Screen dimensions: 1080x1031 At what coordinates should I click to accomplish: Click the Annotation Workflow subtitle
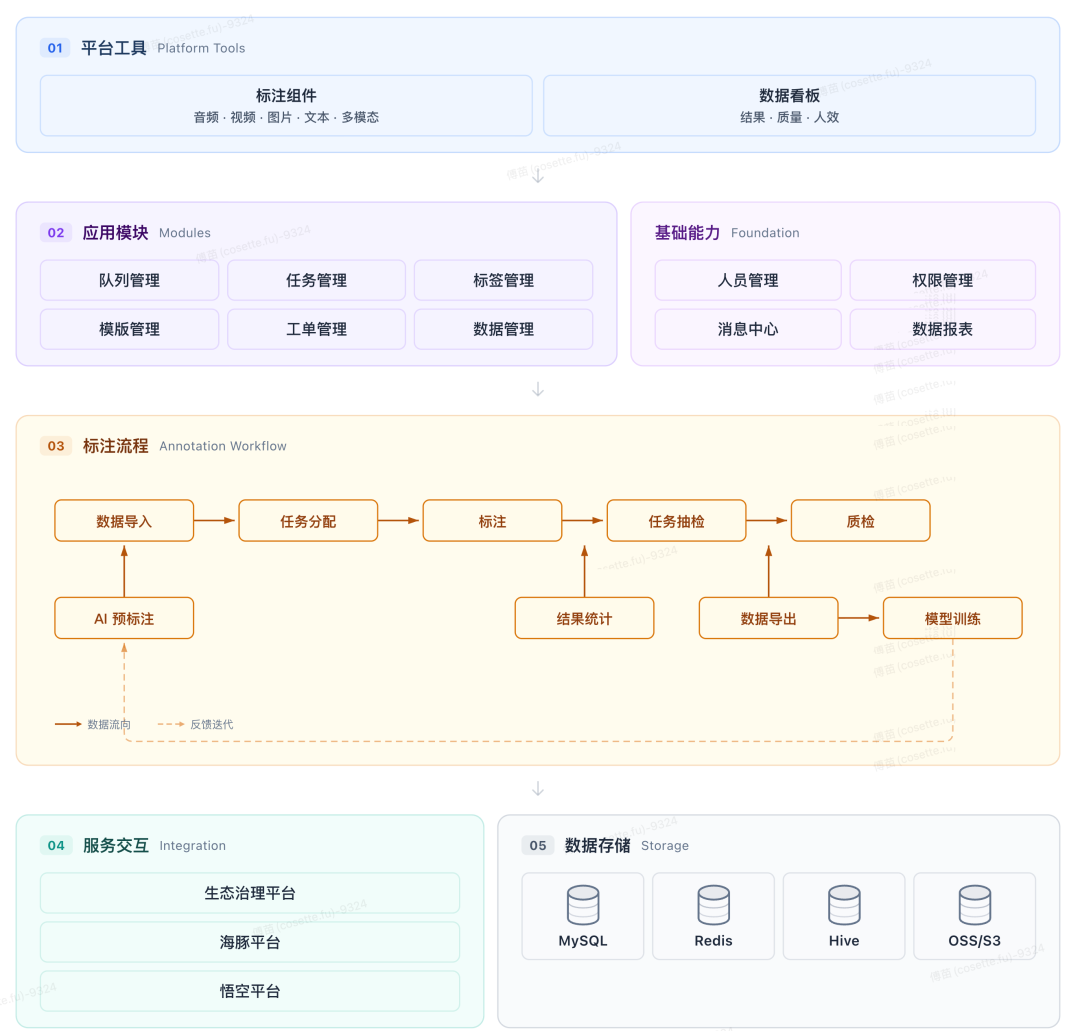pyautogui.click(x=223, y=446)
